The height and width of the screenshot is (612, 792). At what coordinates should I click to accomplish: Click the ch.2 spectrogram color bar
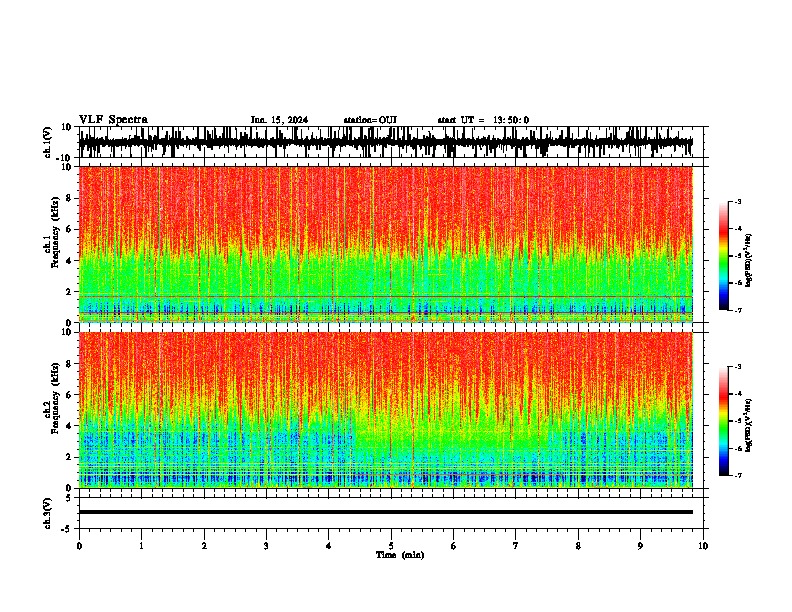point(724,421)
